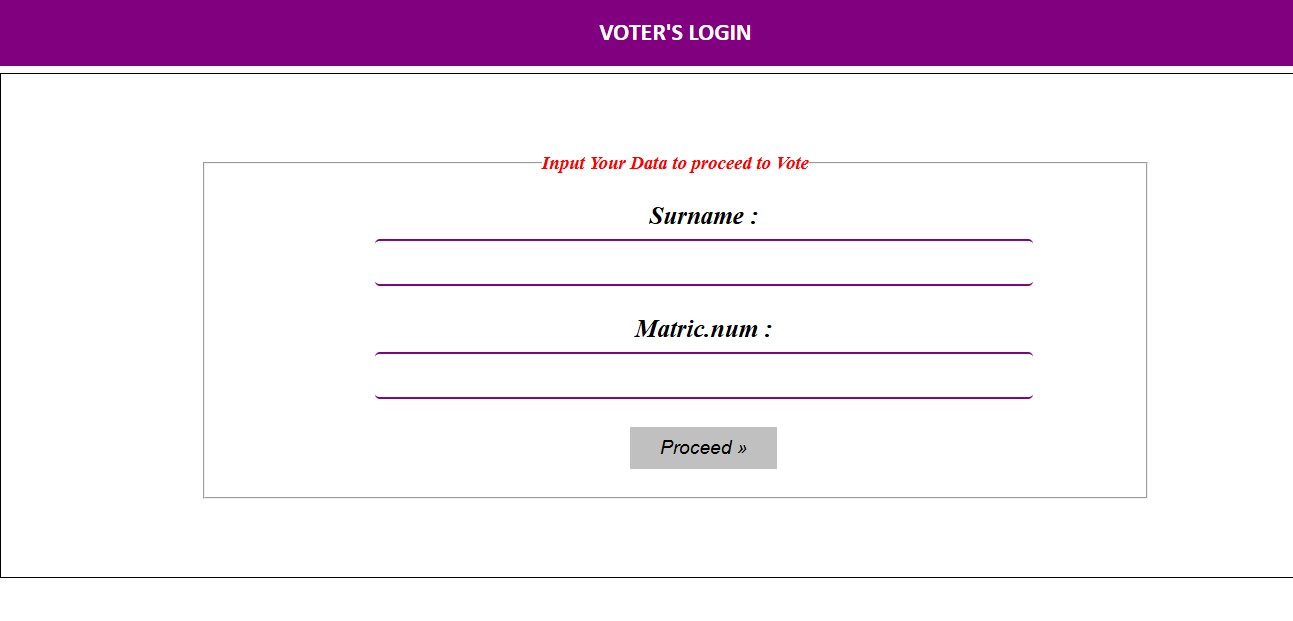Click the purple header bar right of the title
The height and width of the screenshot is (621, 1293).
click(x=1050, y=33)
